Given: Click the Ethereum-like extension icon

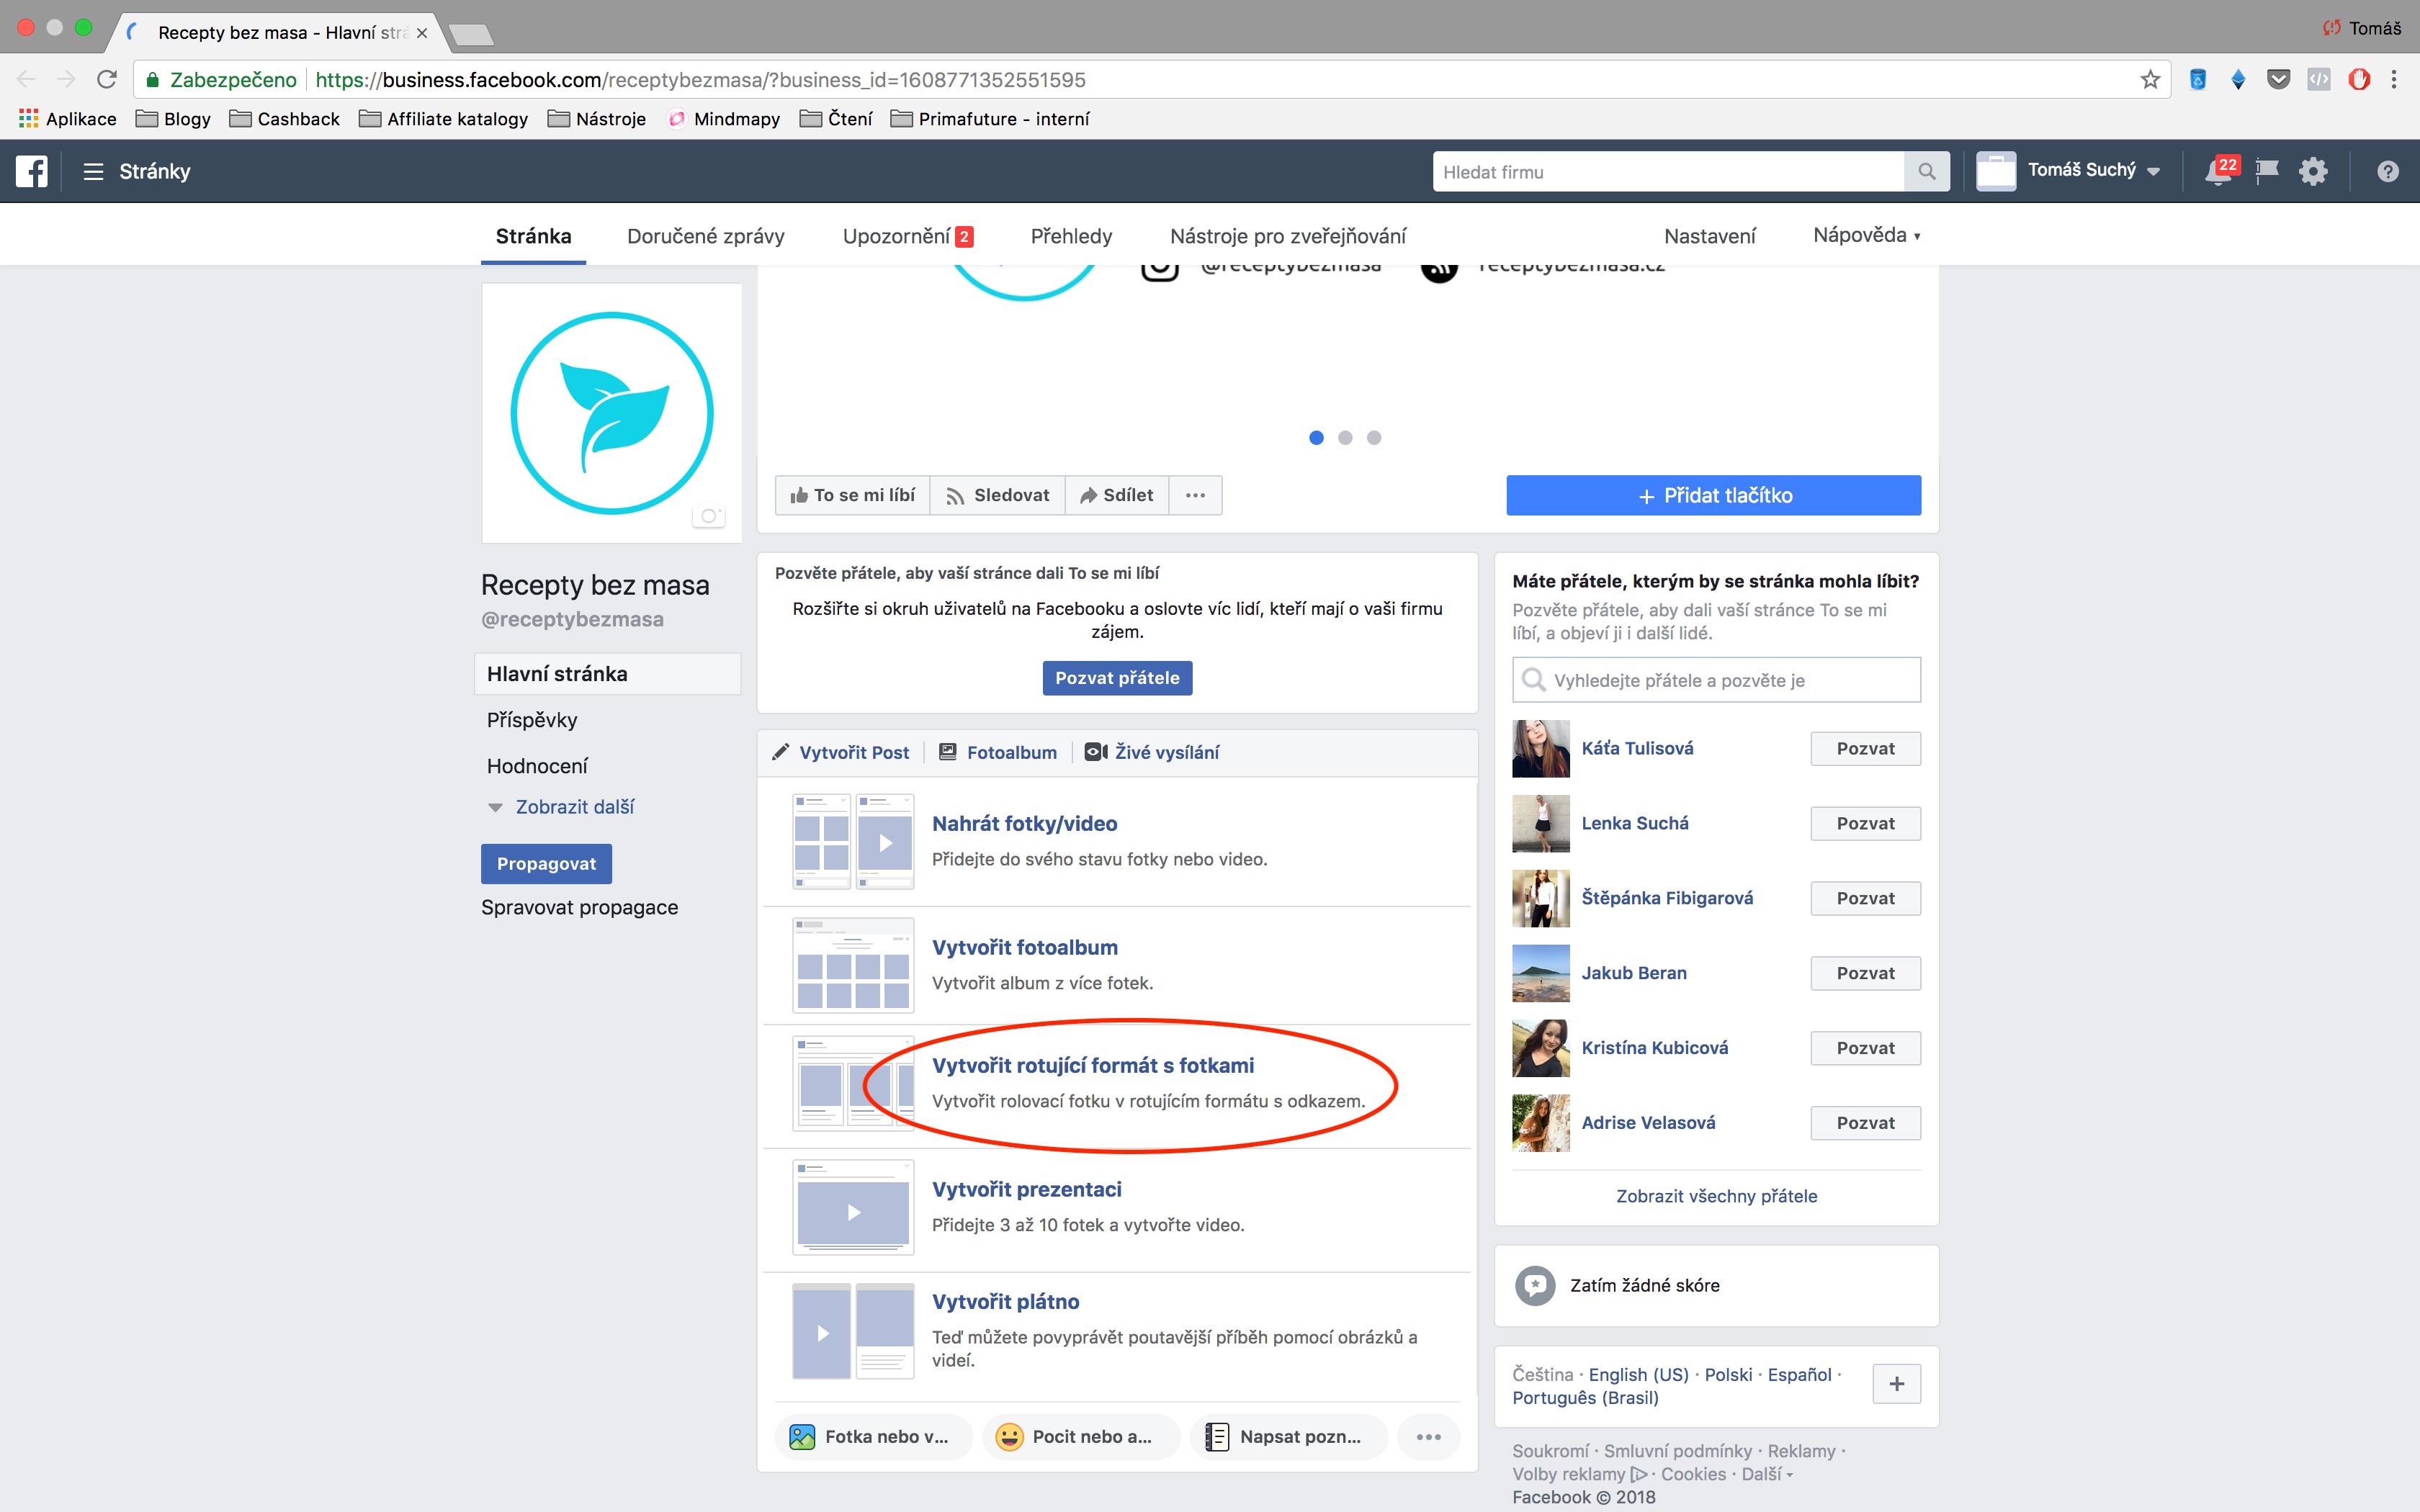Looking at the screenshot, I should tap(2238, 79).
